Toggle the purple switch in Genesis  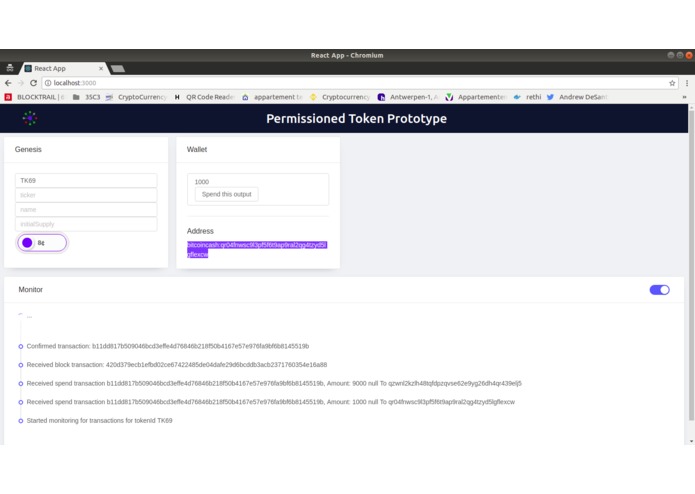click(x=42, y=243)
